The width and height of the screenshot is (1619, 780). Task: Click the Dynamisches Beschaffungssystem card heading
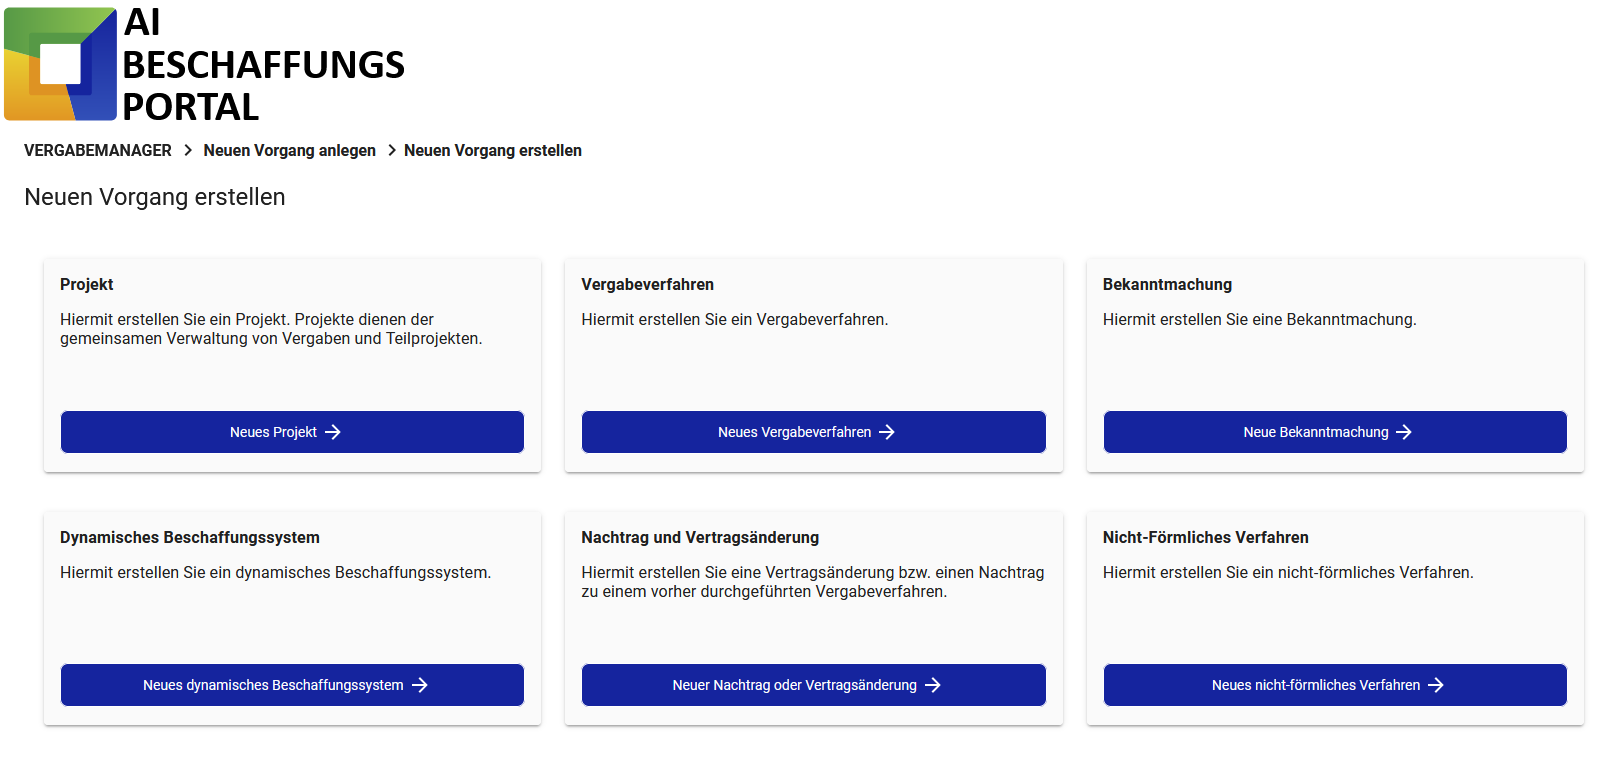(x=190, y=537)
